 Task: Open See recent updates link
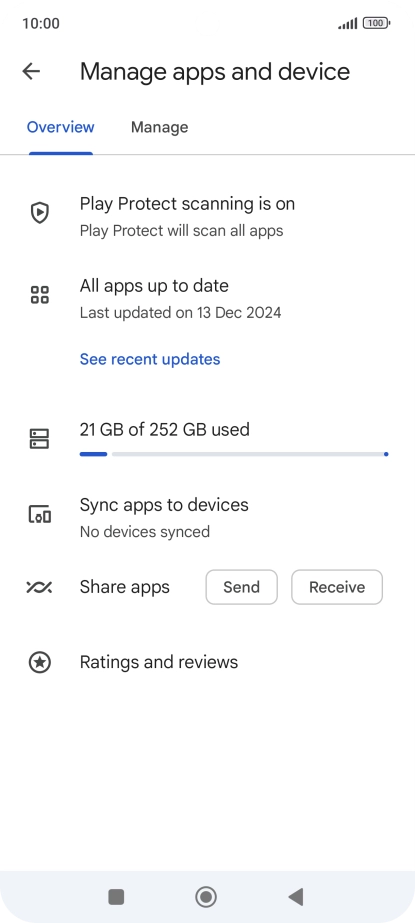click(x=150, y=359)
